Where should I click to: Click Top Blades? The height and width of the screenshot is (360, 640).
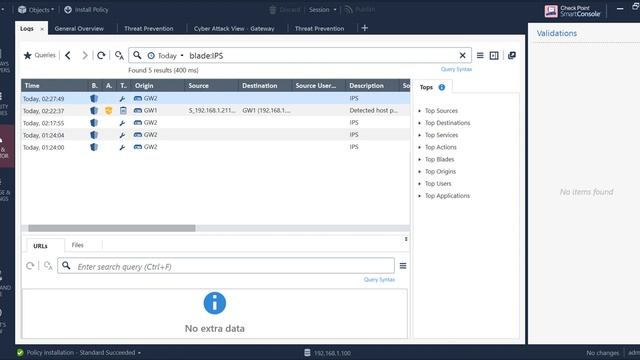[439, 159]
